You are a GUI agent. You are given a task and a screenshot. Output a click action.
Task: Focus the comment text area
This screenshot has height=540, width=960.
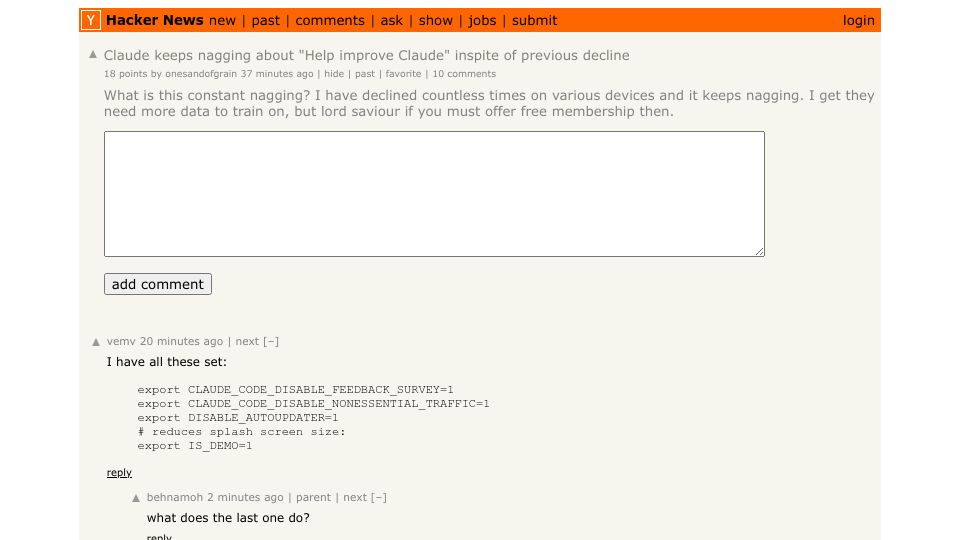coord(434,193)
